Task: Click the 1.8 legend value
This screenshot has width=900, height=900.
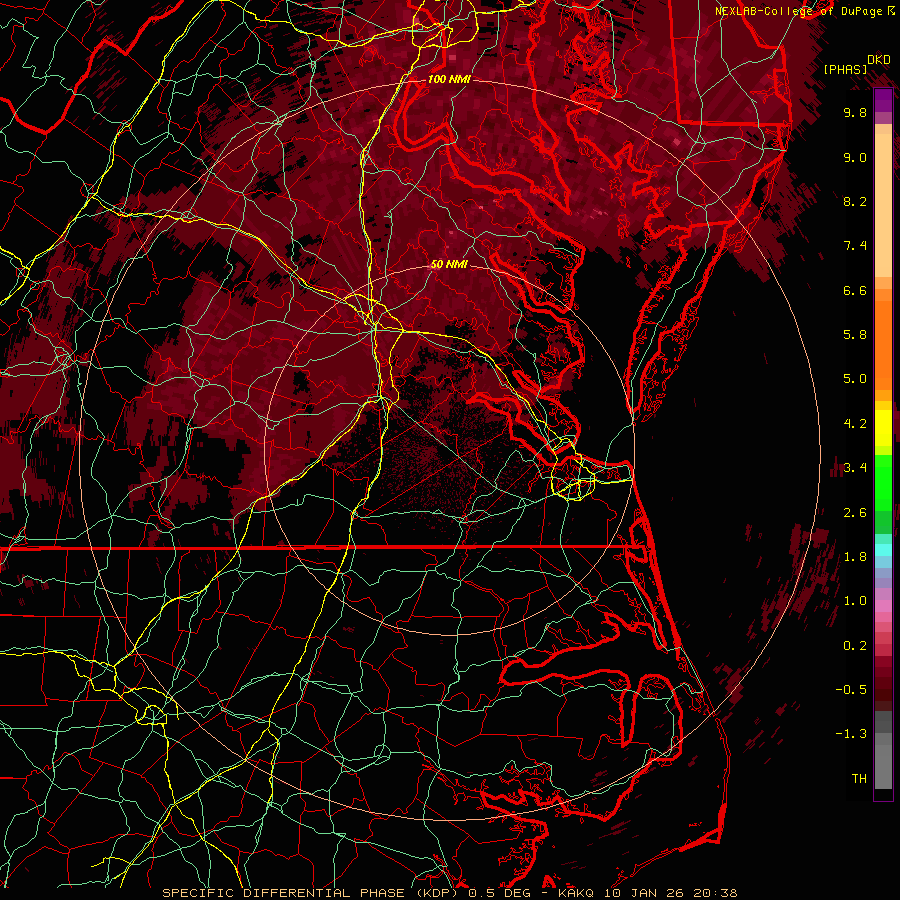Action: coord(855,557)
